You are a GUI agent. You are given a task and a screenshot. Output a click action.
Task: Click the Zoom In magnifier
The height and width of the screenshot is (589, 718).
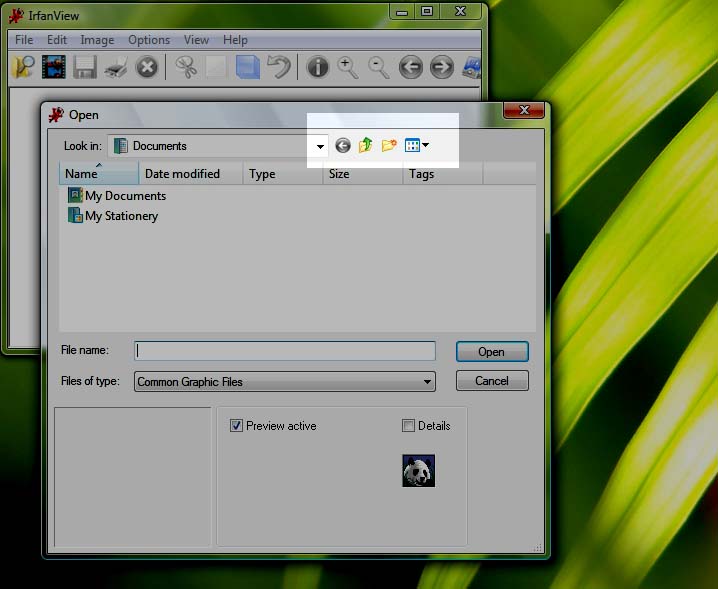coord(347,67)
